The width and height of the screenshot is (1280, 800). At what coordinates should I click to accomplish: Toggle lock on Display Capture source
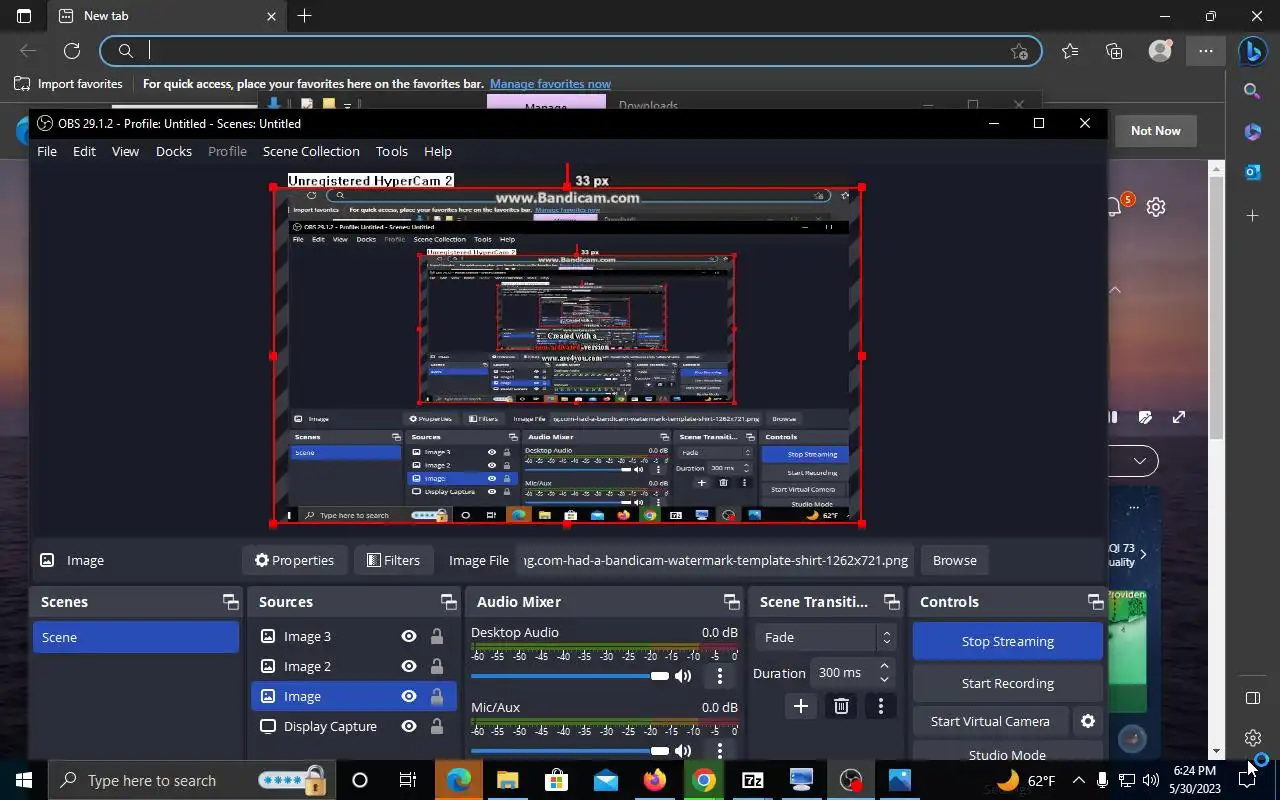pyautogui.click(x=437, y=726)
